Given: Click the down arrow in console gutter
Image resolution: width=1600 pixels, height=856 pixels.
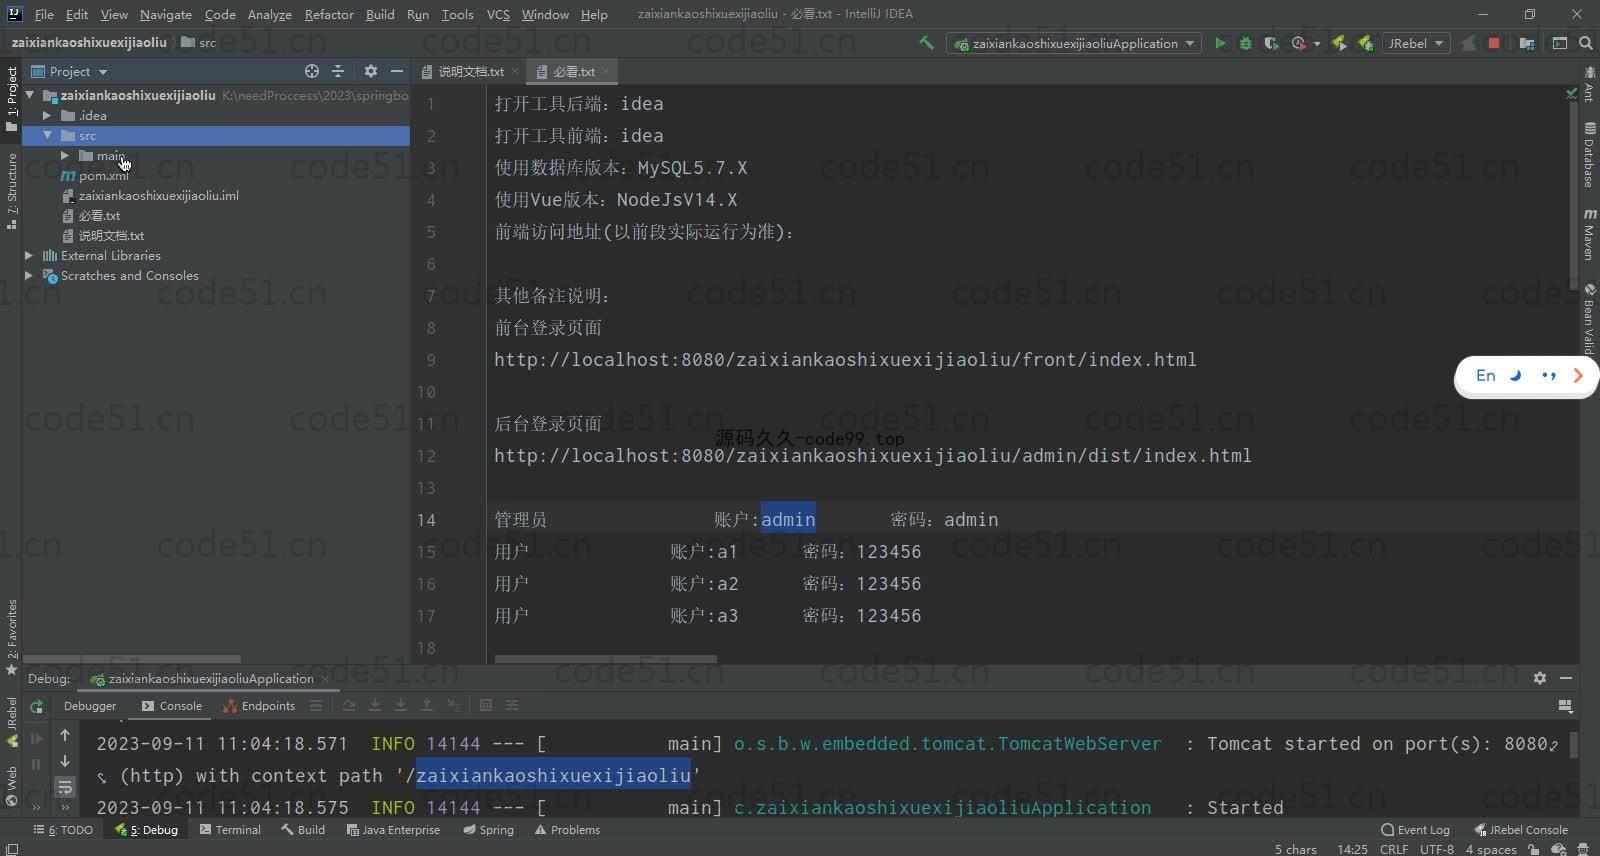Looking at the screenshot, I should click(x=65, y=761).
